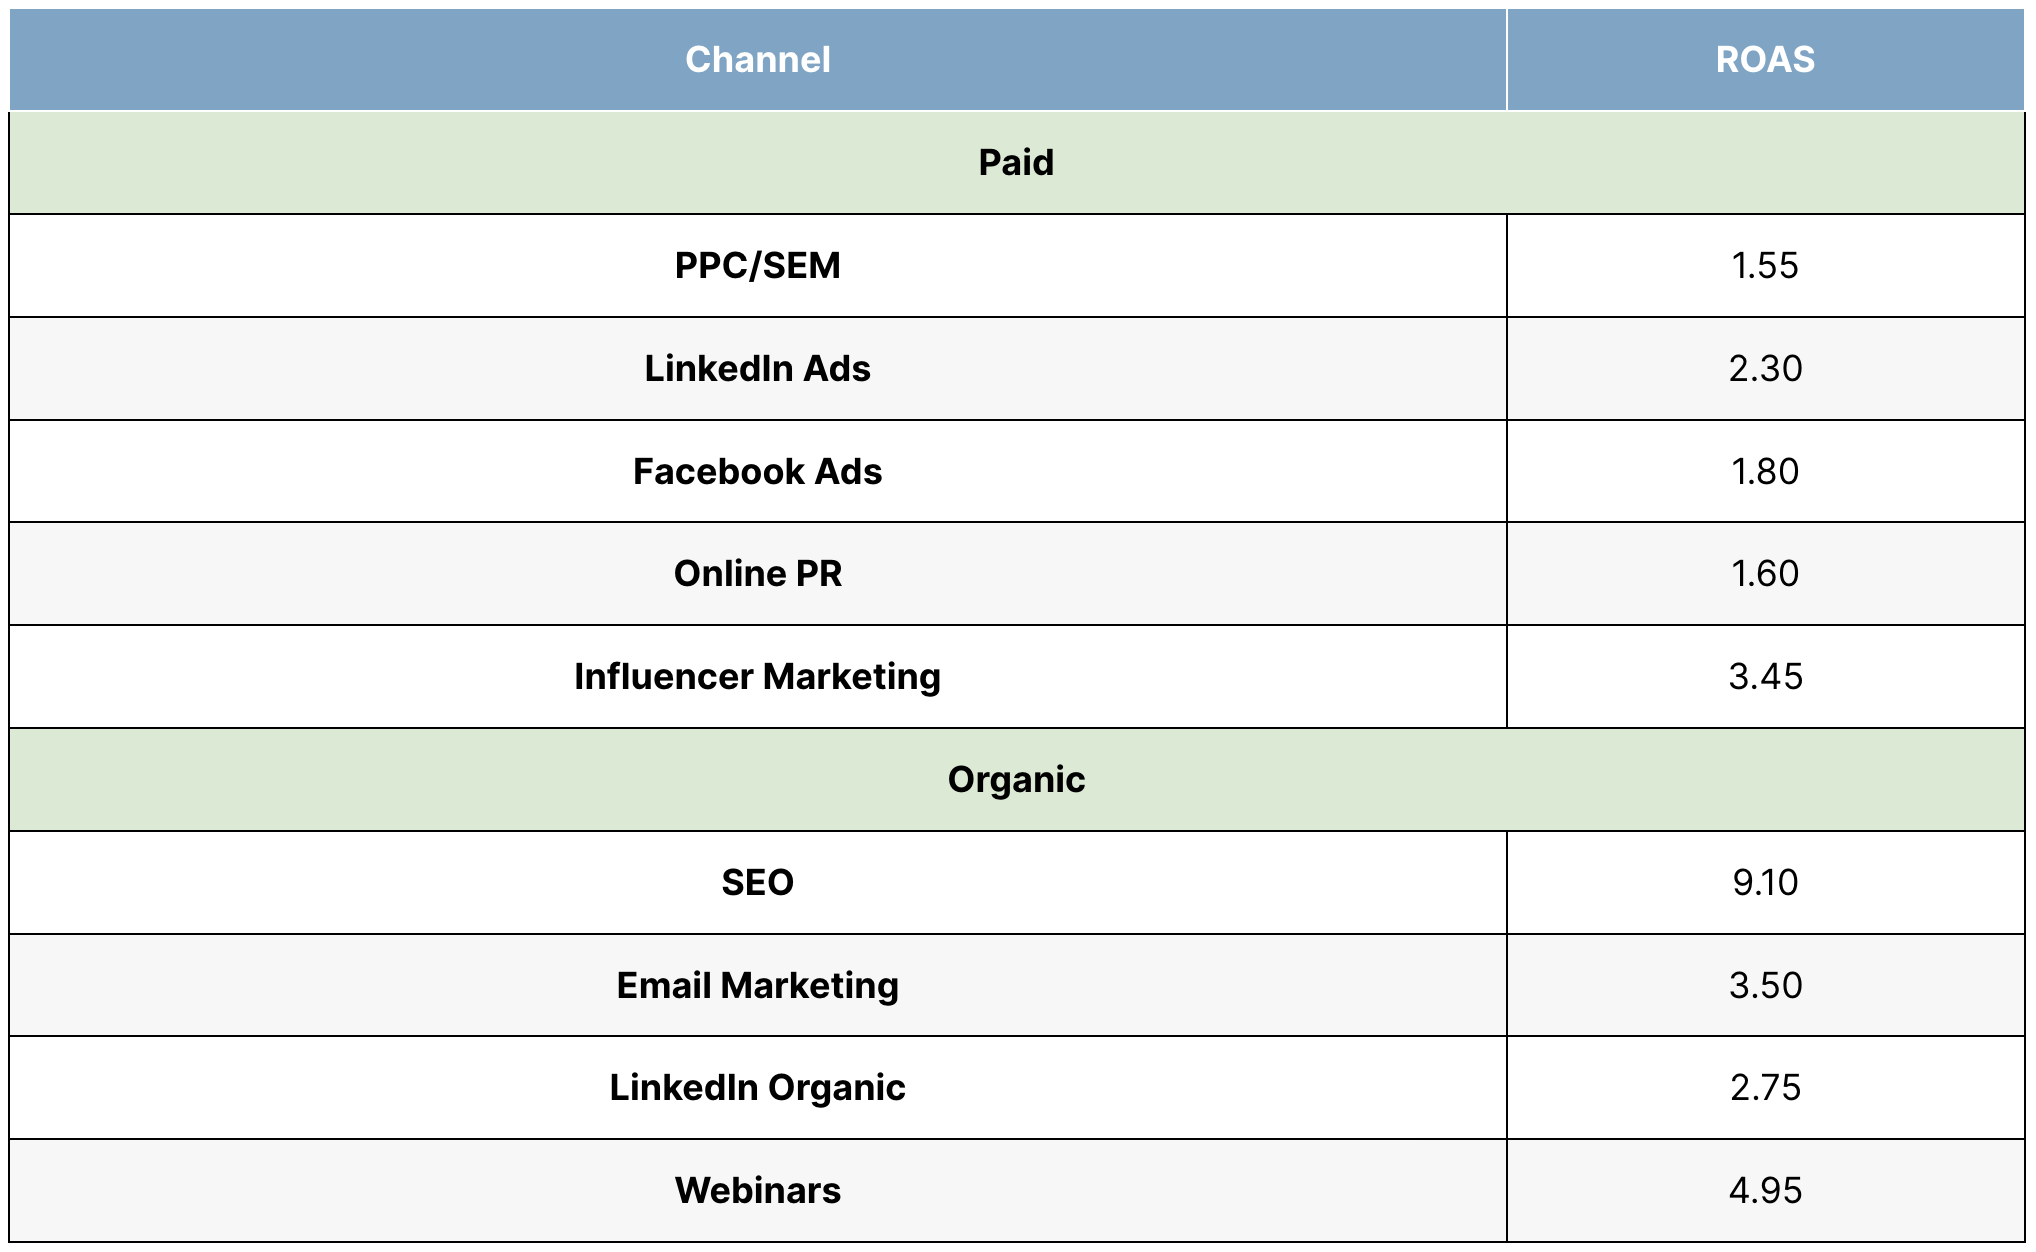The width and height of the screenshot is (2036, 1252).
Task: Click the ROAS column header
Action: point(1765,60)
